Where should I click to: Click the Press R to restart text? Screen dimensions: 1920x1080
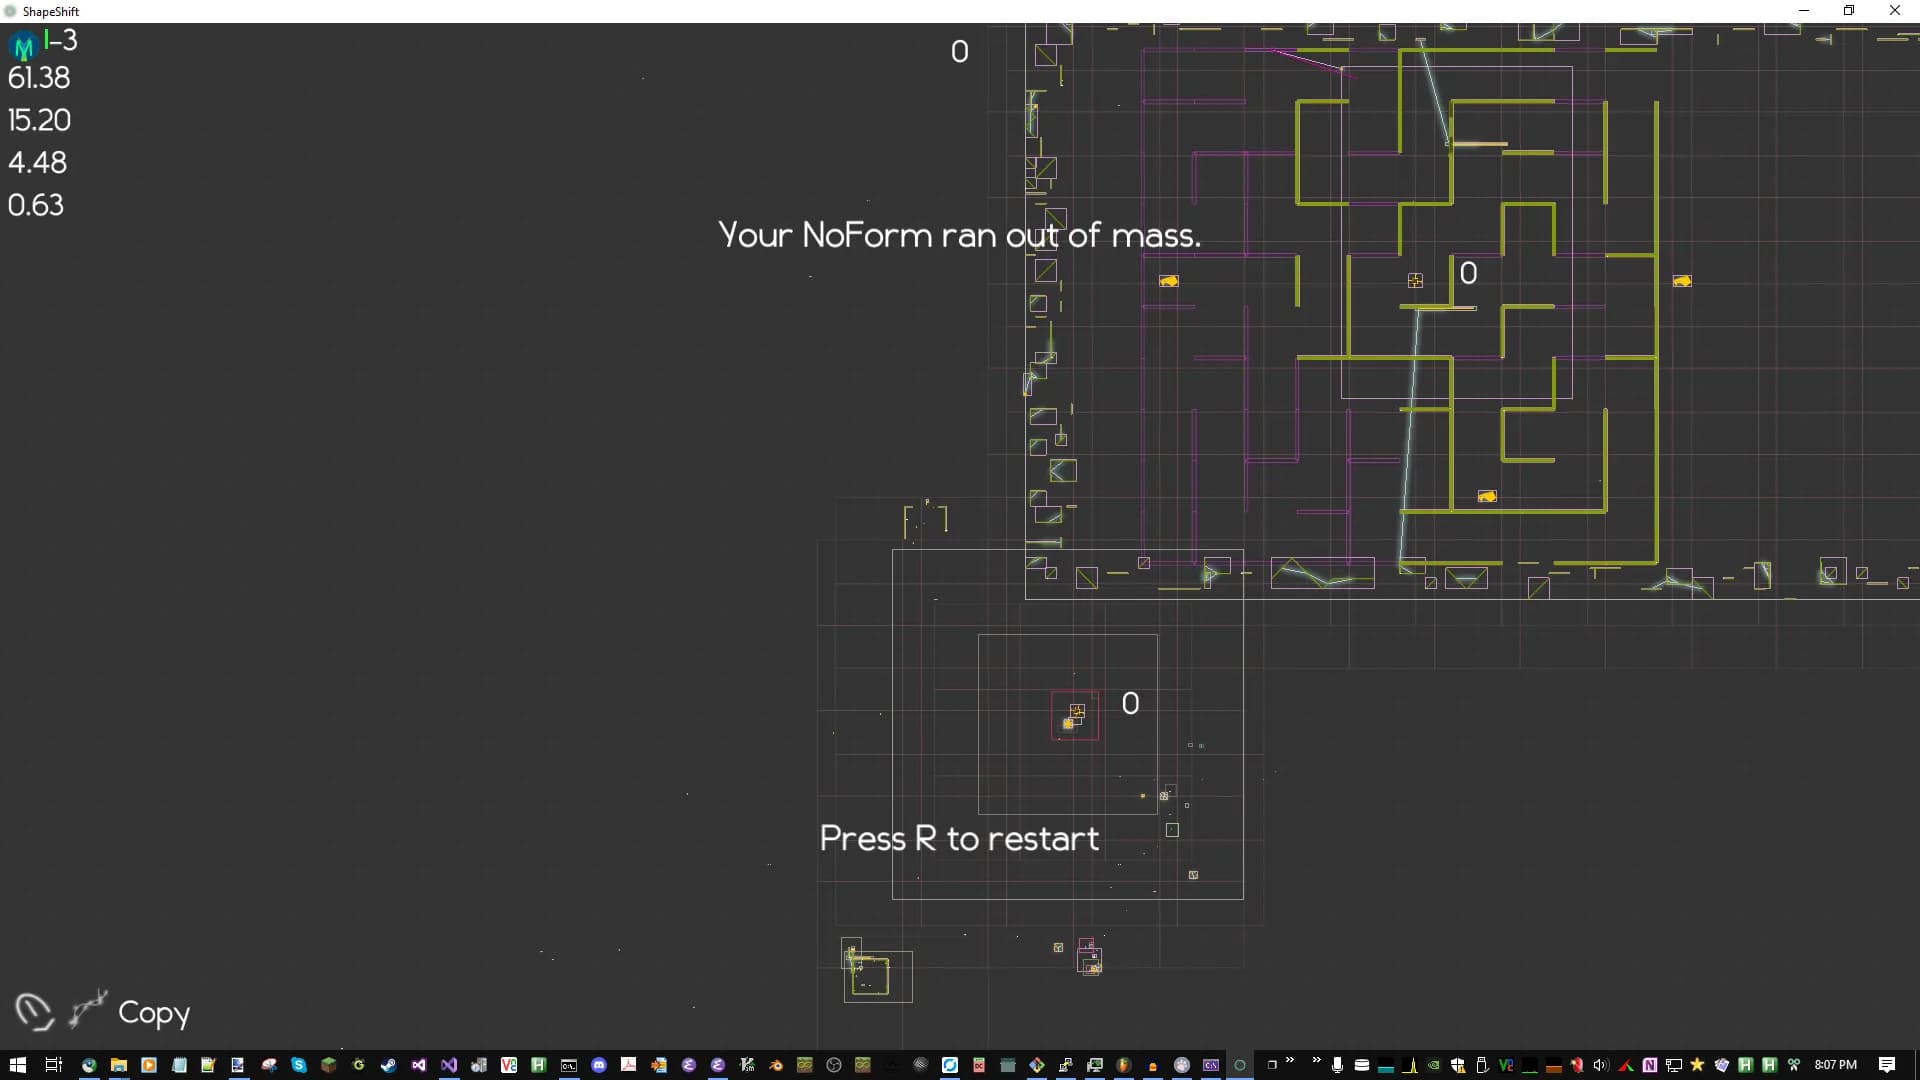(x=959, y=838)
